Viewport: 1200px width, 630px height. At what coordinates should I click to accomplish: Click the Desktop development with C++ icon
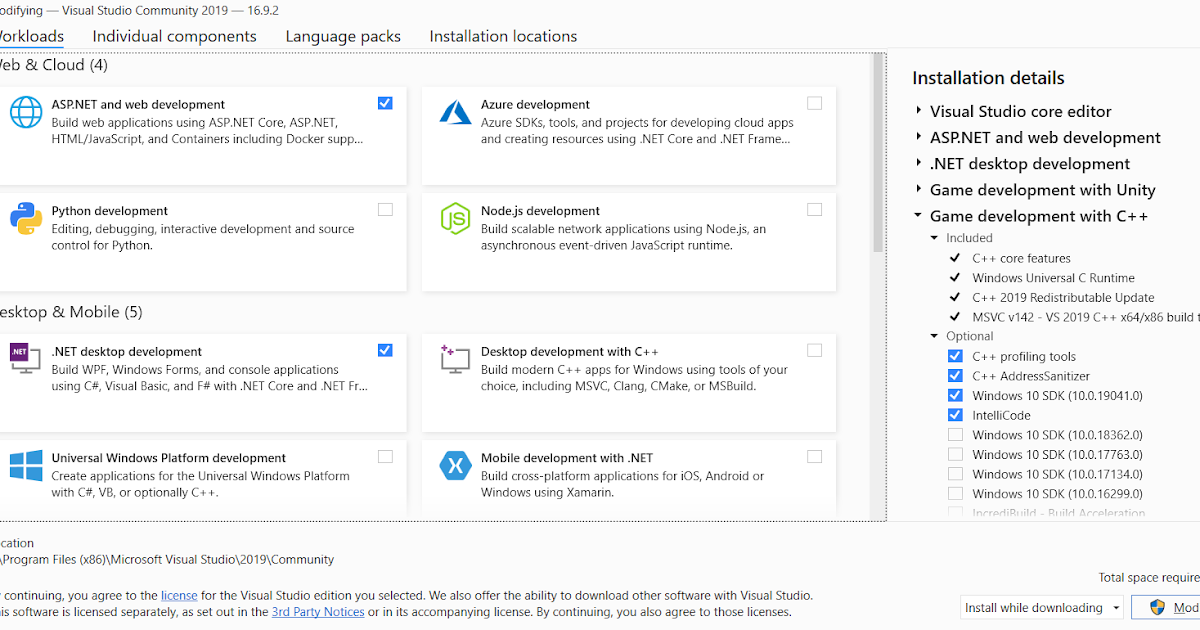click(x=454, y=359)
